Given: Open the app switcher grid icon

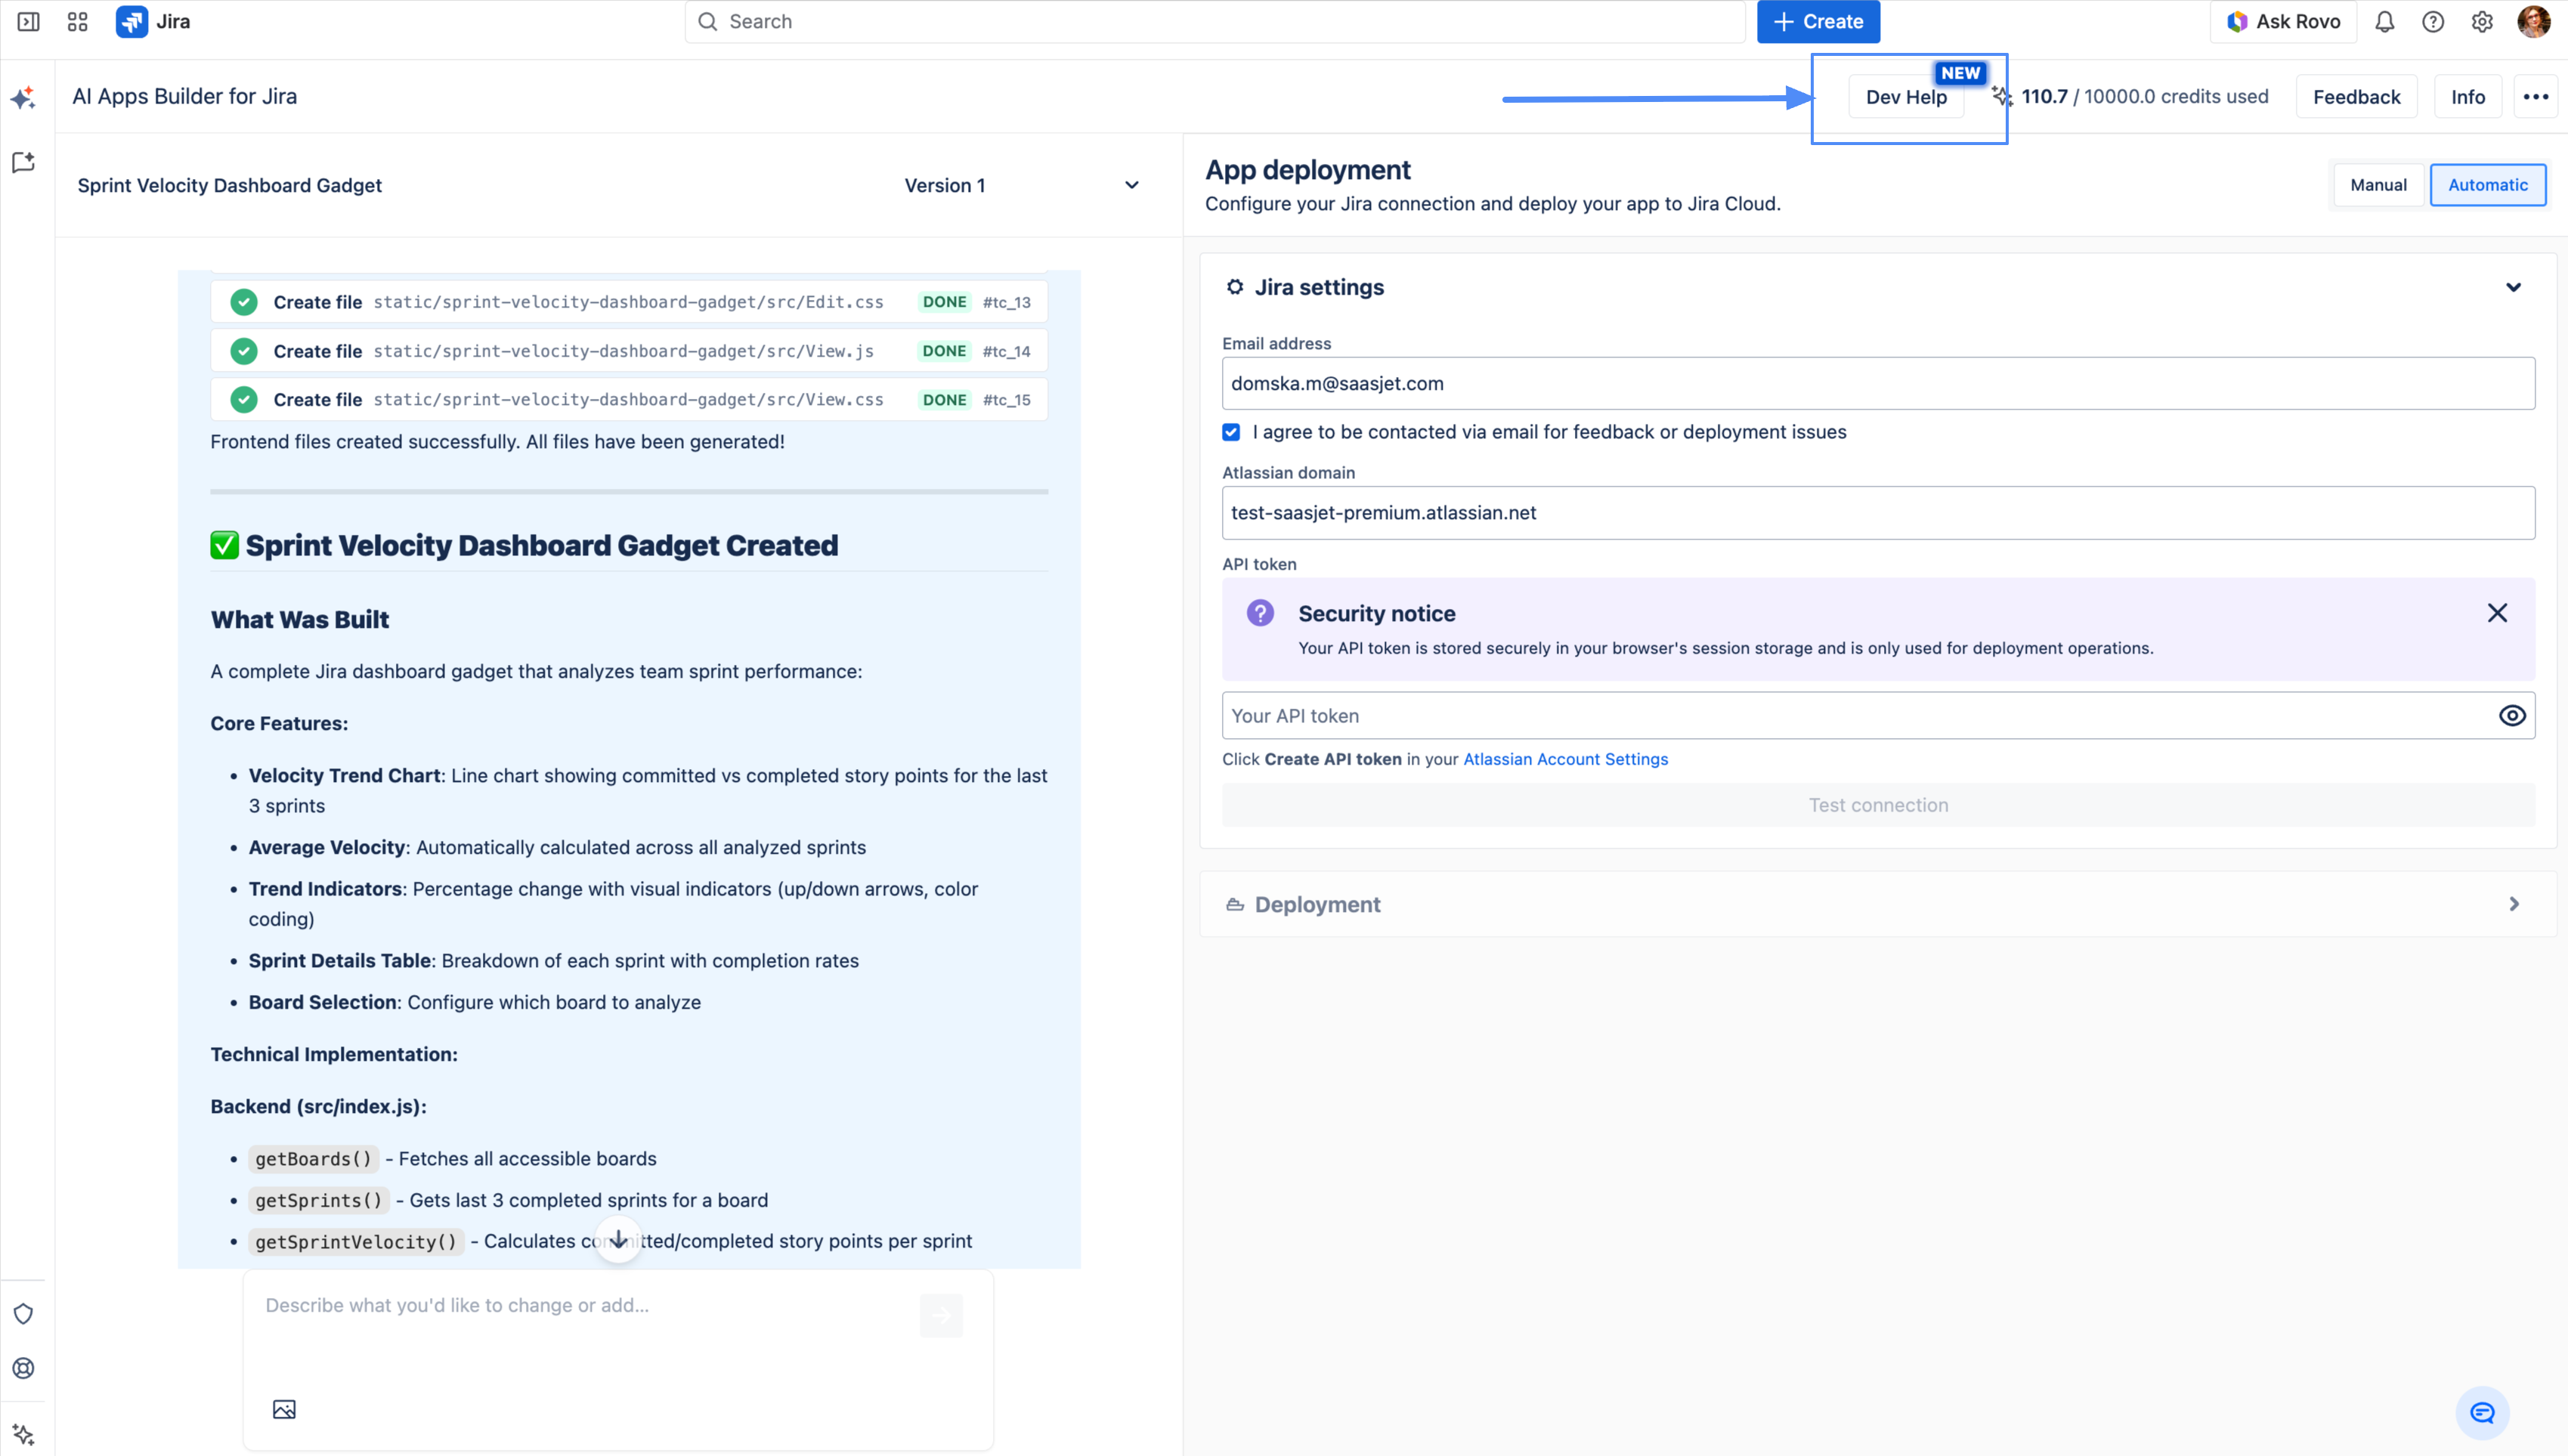Looking at the screenshot, I should [77, 22].
